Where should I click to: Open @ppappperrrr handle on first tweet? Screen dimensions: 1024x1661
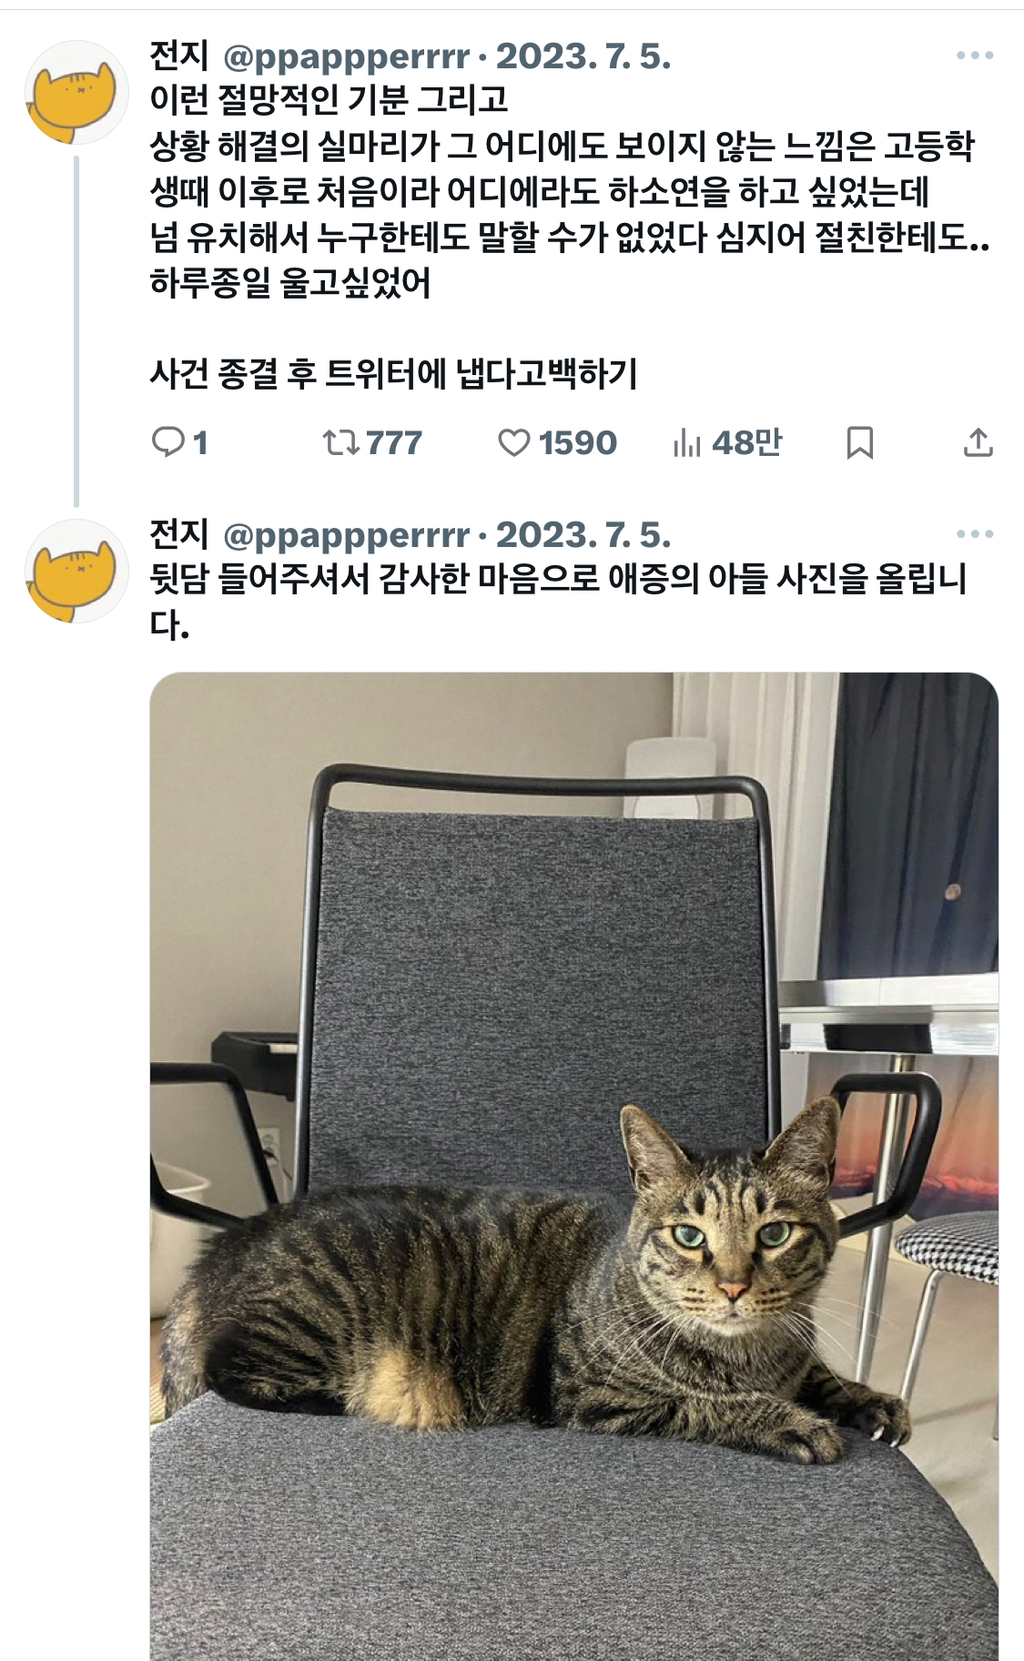pyautogui.click(x=346, y=57)
